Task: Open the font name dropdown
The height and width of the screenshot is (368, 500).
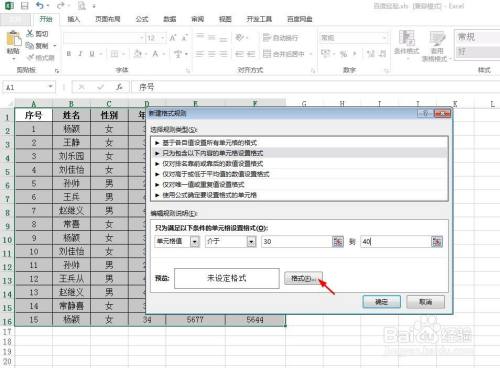Action: click(x=142, y=38)
